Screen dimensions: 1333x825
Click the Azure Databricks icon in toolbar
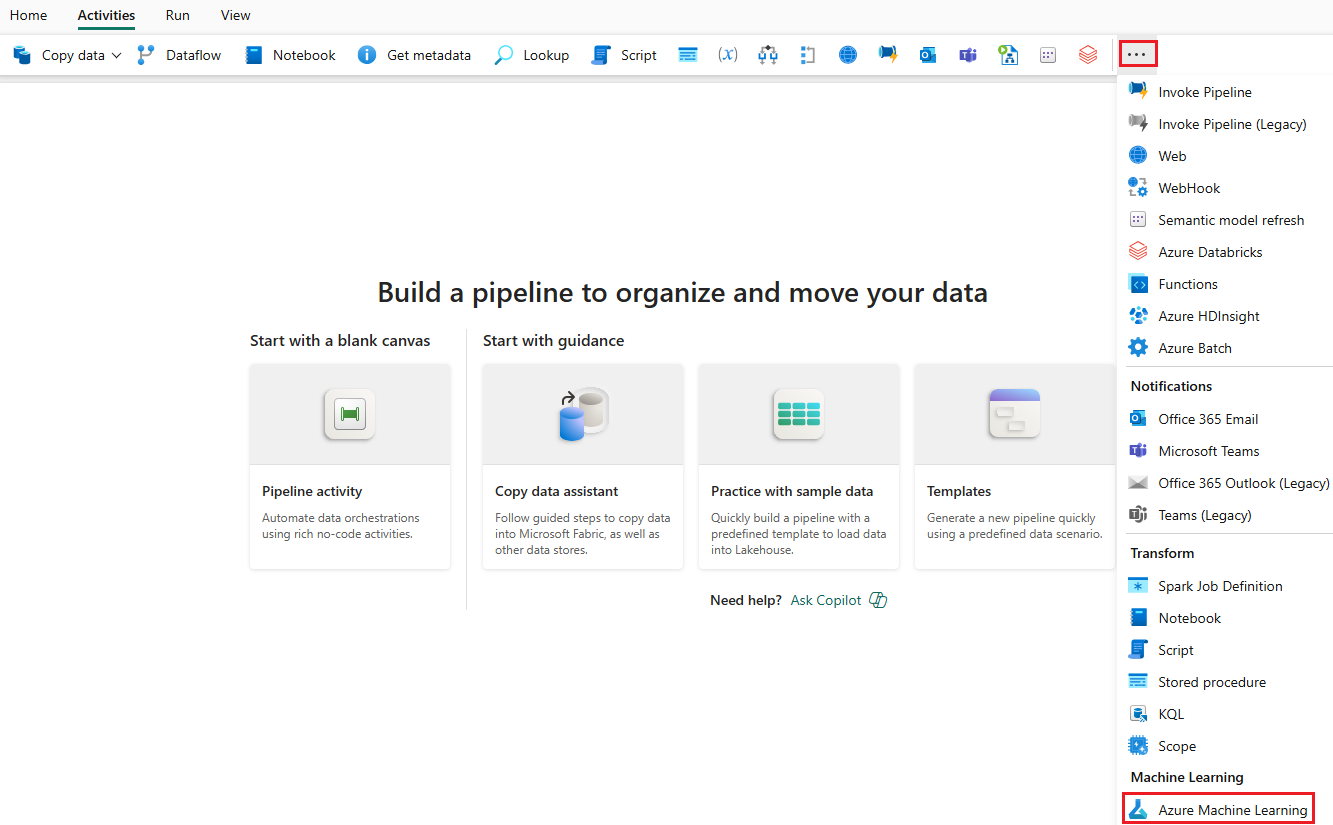coord(1088,55)
